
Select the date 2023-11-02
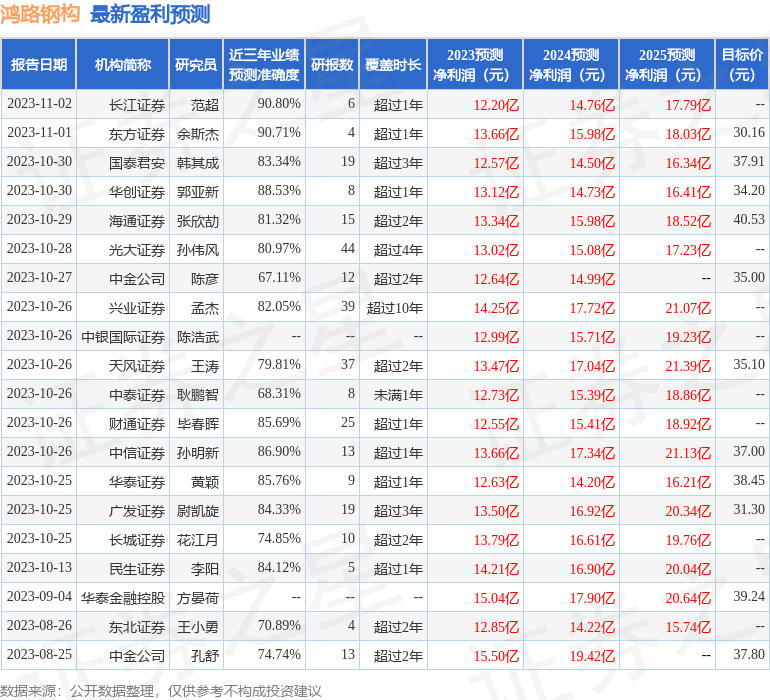pos(39,104)
